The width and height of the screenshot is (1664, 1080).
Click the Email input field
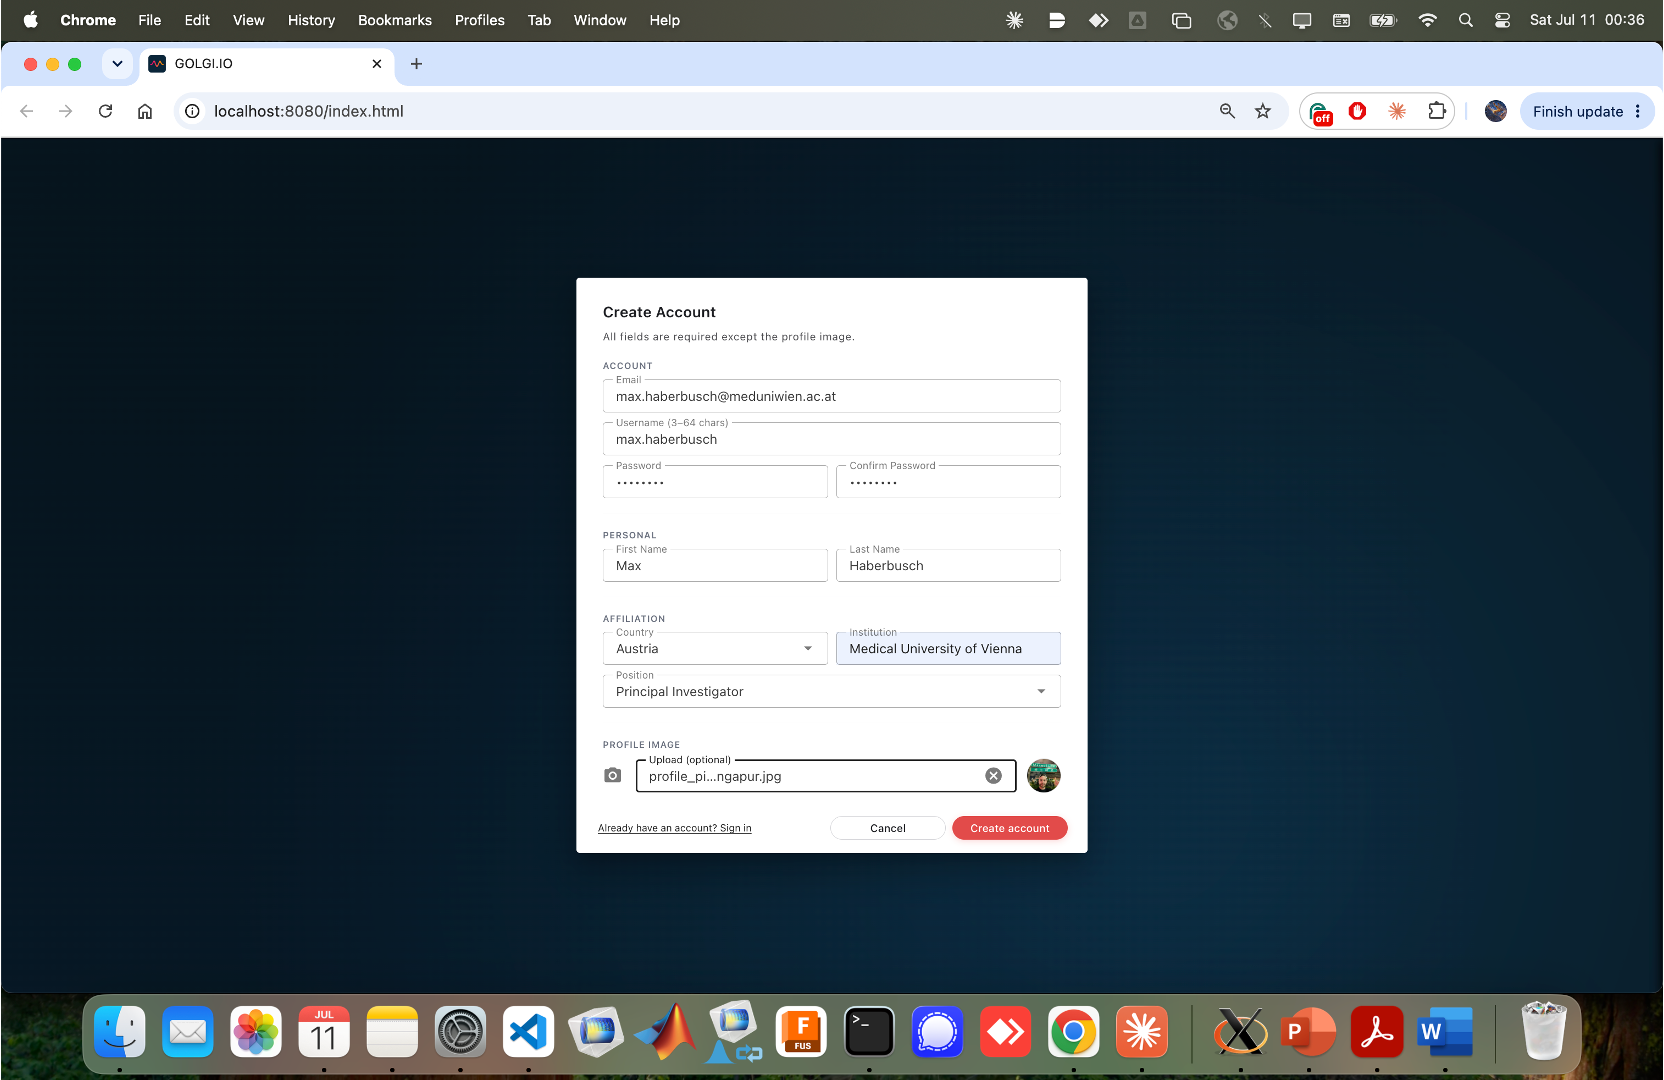831,396
